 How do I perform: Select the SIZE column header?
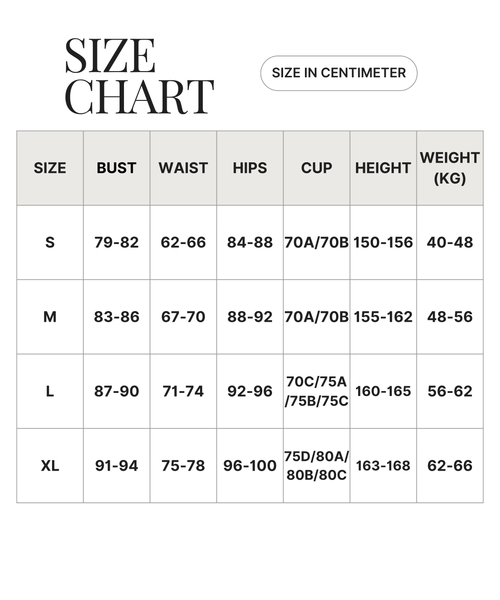50,168
